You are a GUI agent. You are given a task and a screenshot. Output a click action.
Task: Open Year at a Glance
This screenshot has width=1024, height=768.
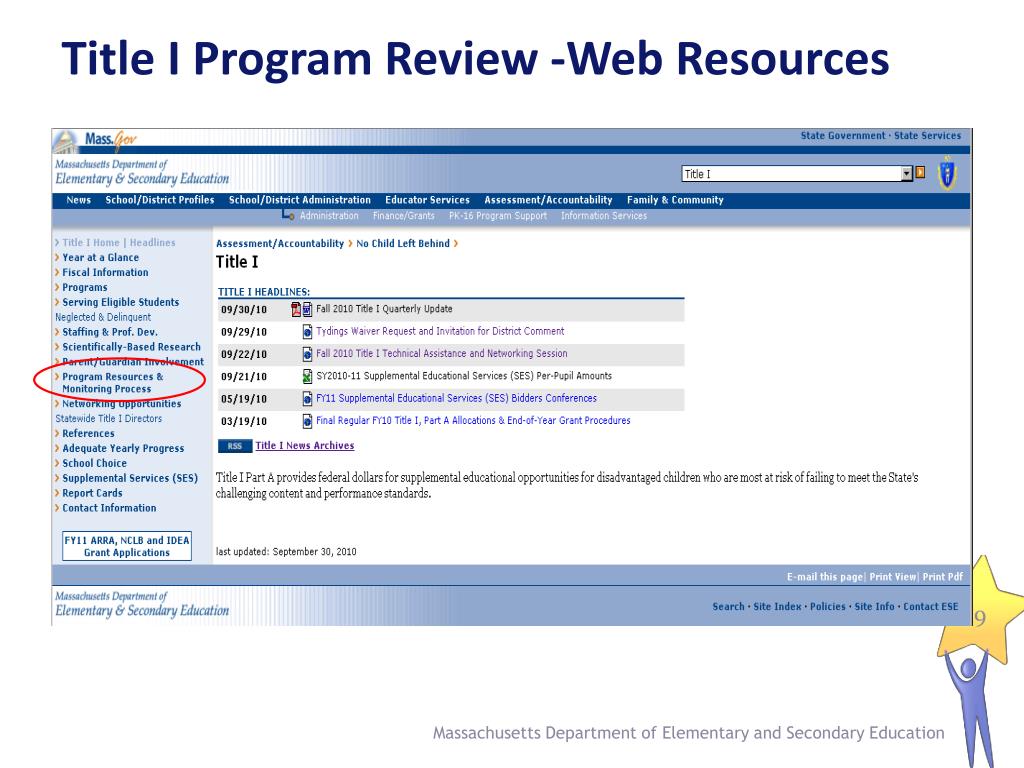click(101, 257)
